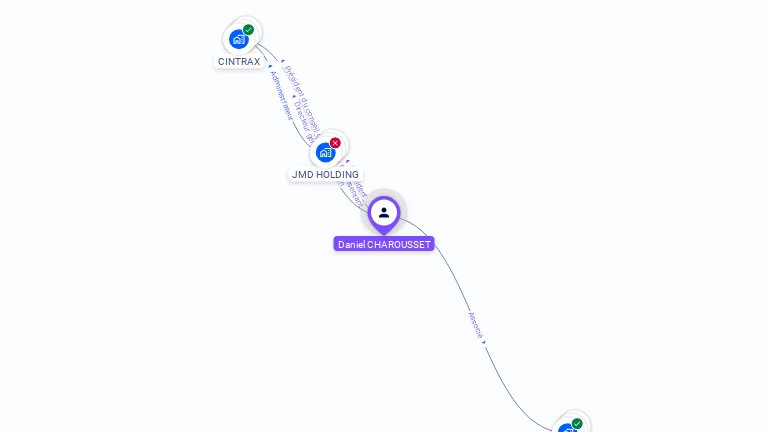Click the purple Daniel CHAROUSSET name label

(x=384, y=244)
